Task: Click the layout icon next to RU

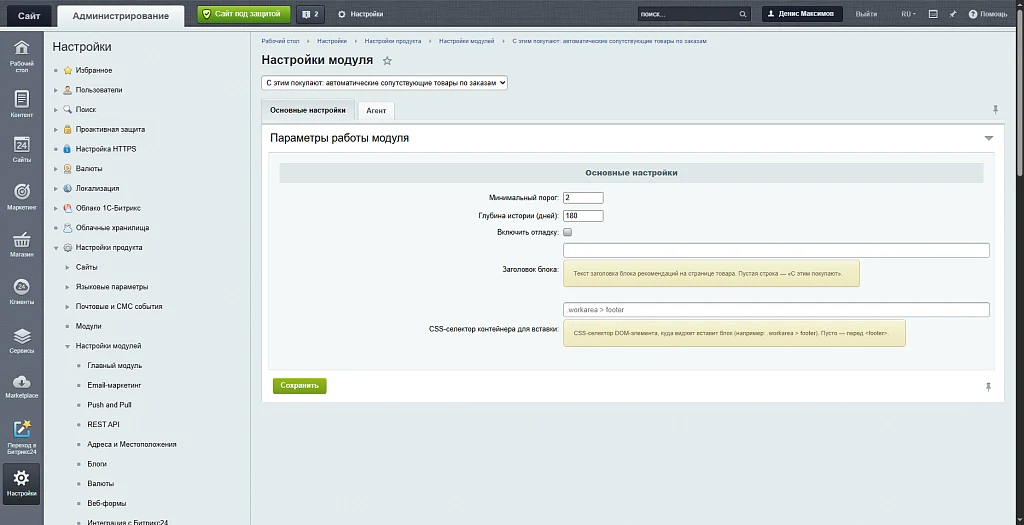Action: 933,14
